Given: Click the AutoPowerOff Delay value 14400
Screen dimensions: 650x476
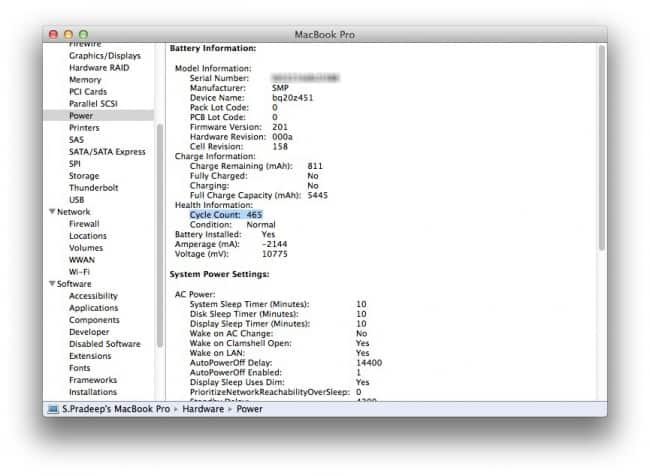Looking at the screenshot, I should tap(369, 363).
